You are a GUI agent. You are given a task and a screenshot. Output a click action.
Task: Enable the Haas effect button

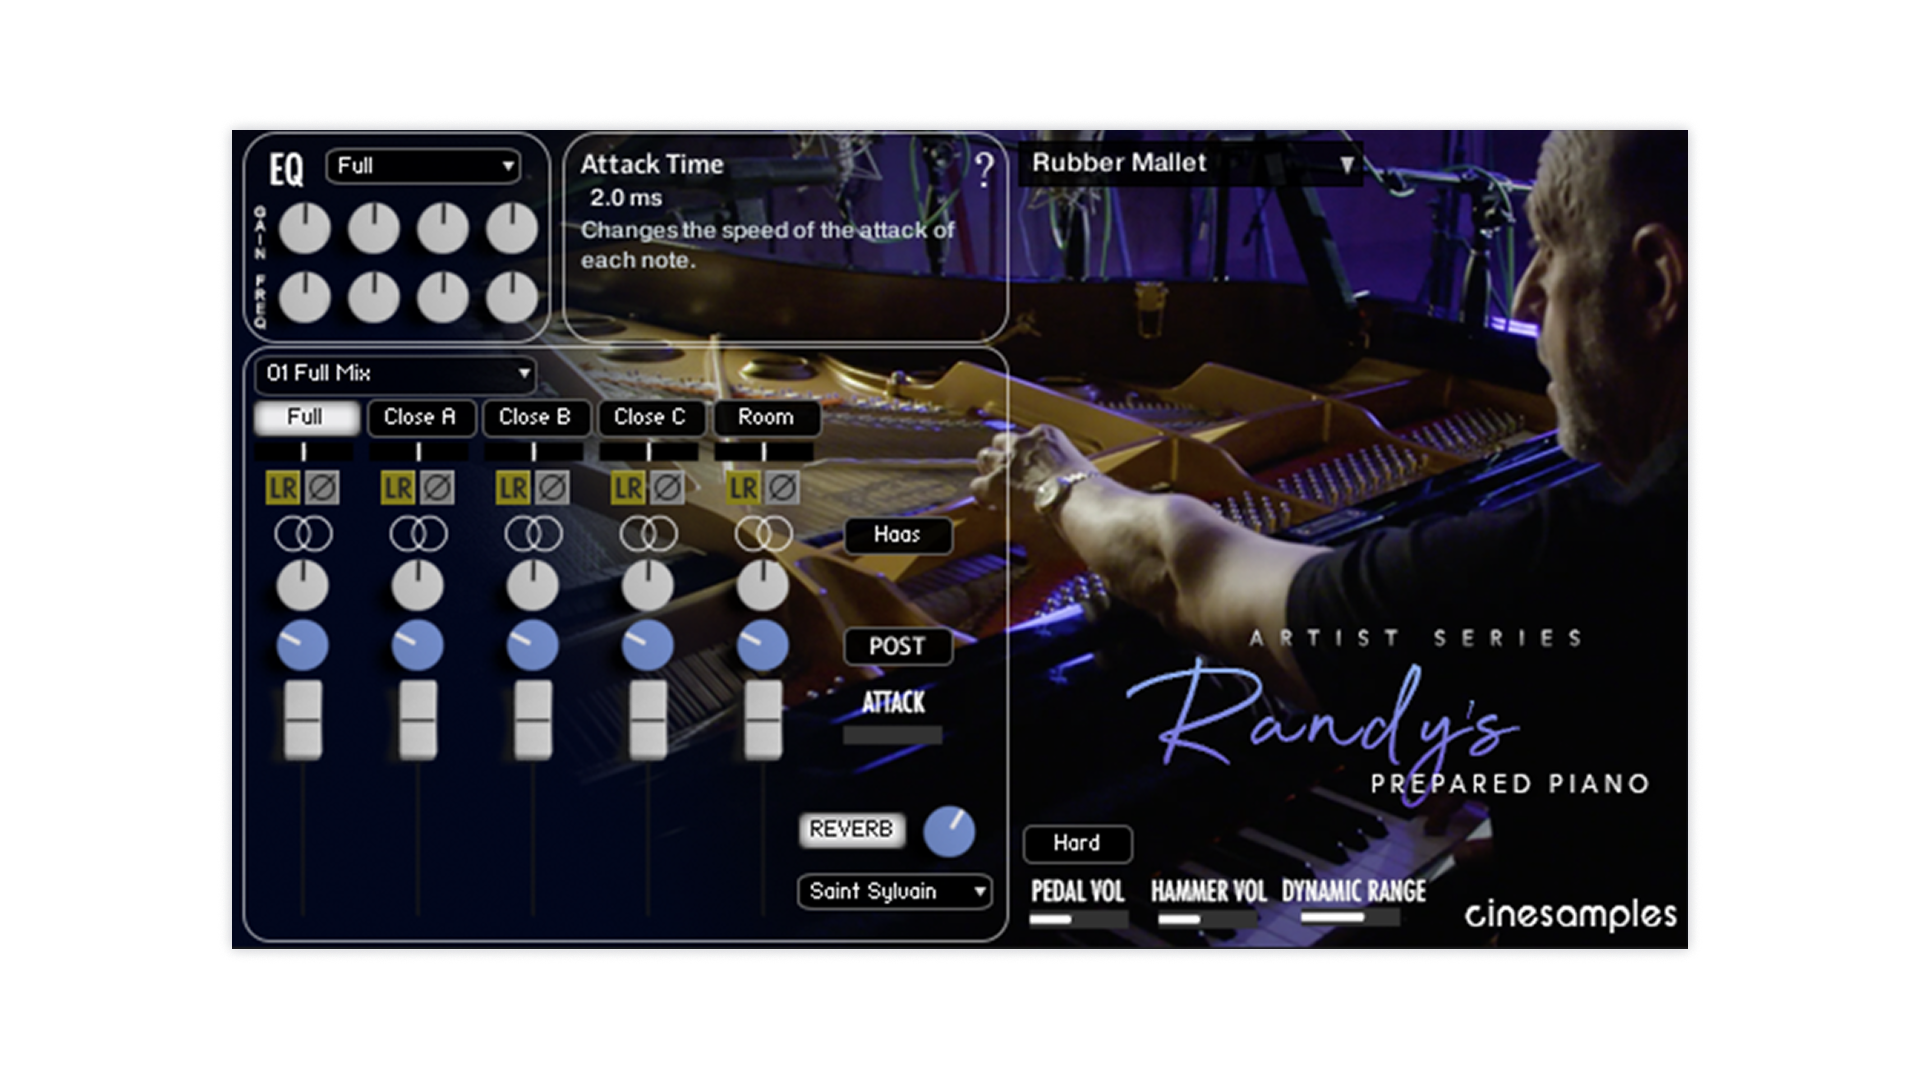[897, 535]
